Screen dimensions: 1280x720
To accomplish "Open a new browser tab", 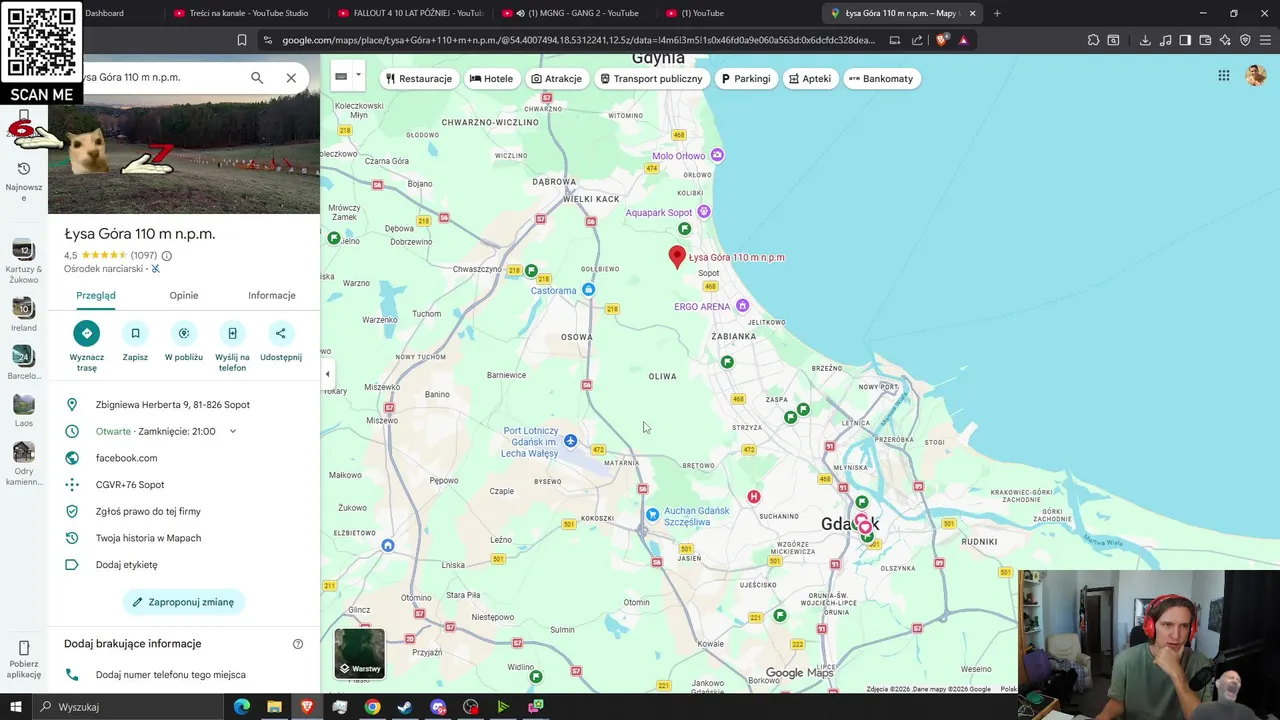I will tap(997, 13).
